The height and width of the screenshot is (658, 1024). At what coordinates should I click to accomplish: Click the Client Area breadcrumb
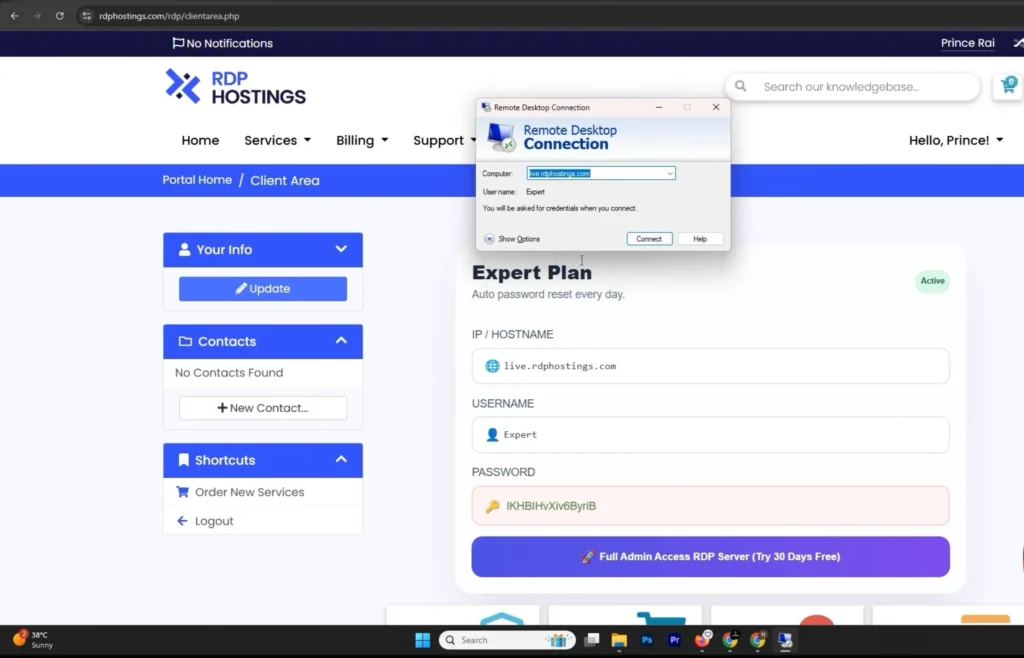pos(285,181)
